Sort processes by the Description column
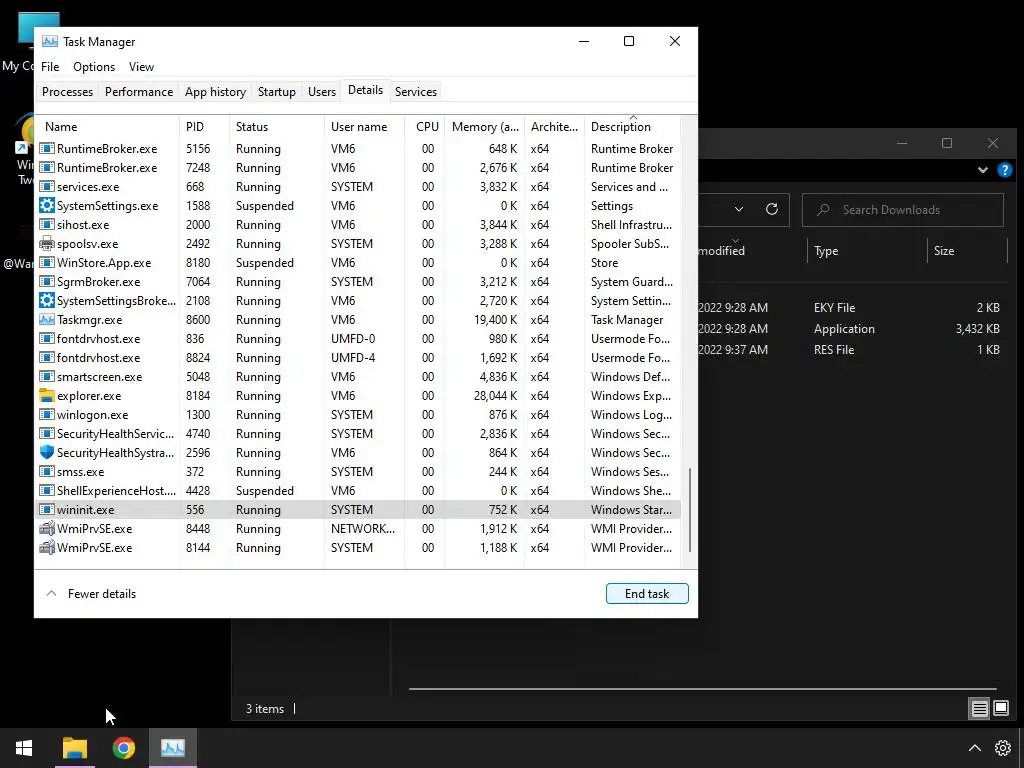This screenshot has width=1024, height=768. pyautogui.click(x=633, y=127)
